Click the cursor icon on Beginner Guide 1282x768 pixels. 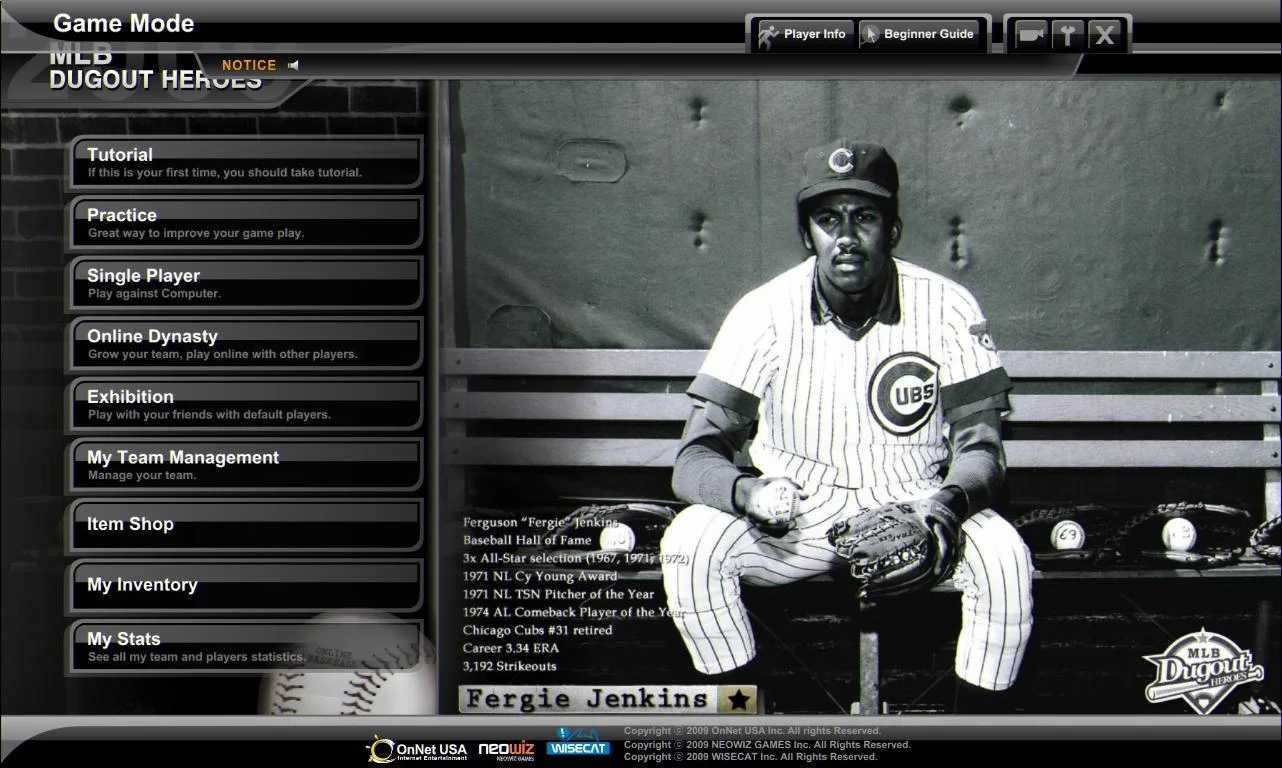870,35
